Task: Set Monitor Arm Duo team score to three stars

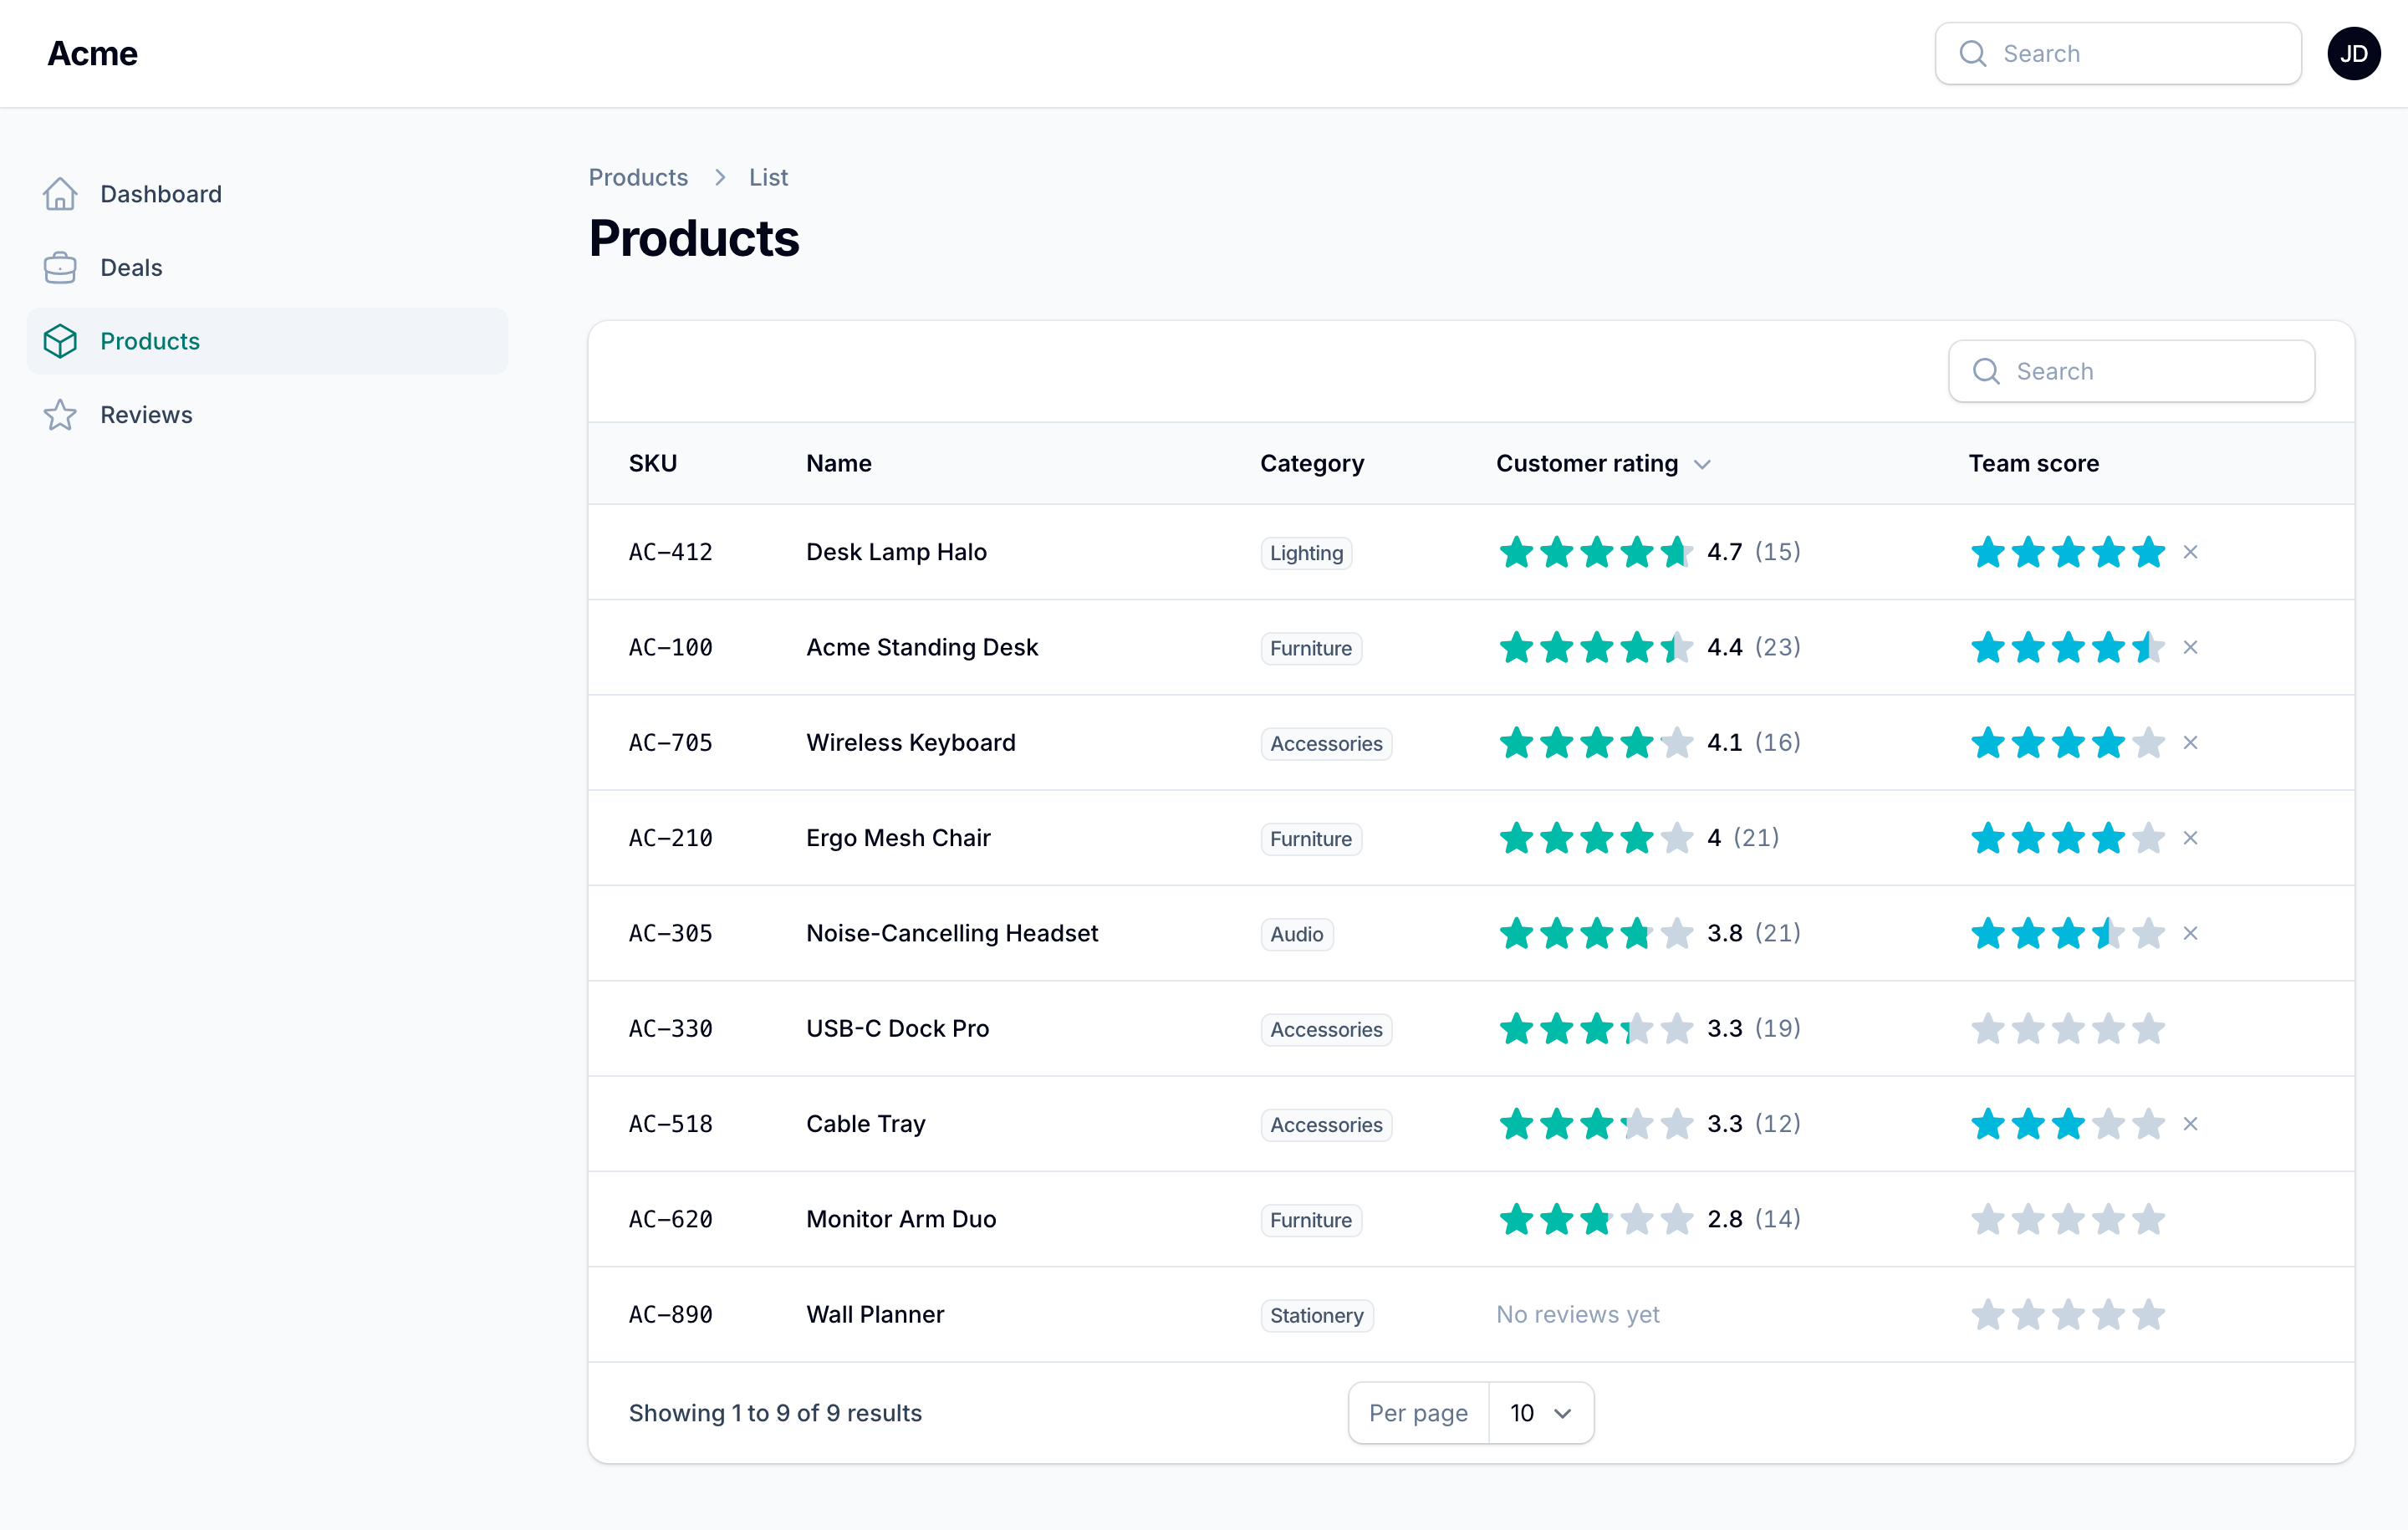Action: click(2068, 1219)
